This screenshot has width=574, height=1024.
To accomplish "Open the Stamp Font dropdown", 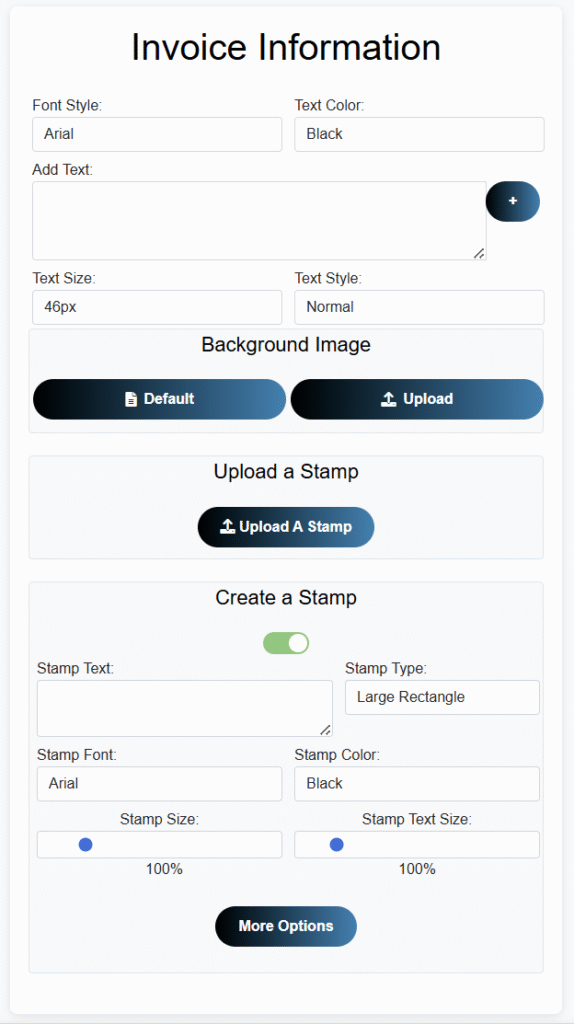I will (159, 784).
